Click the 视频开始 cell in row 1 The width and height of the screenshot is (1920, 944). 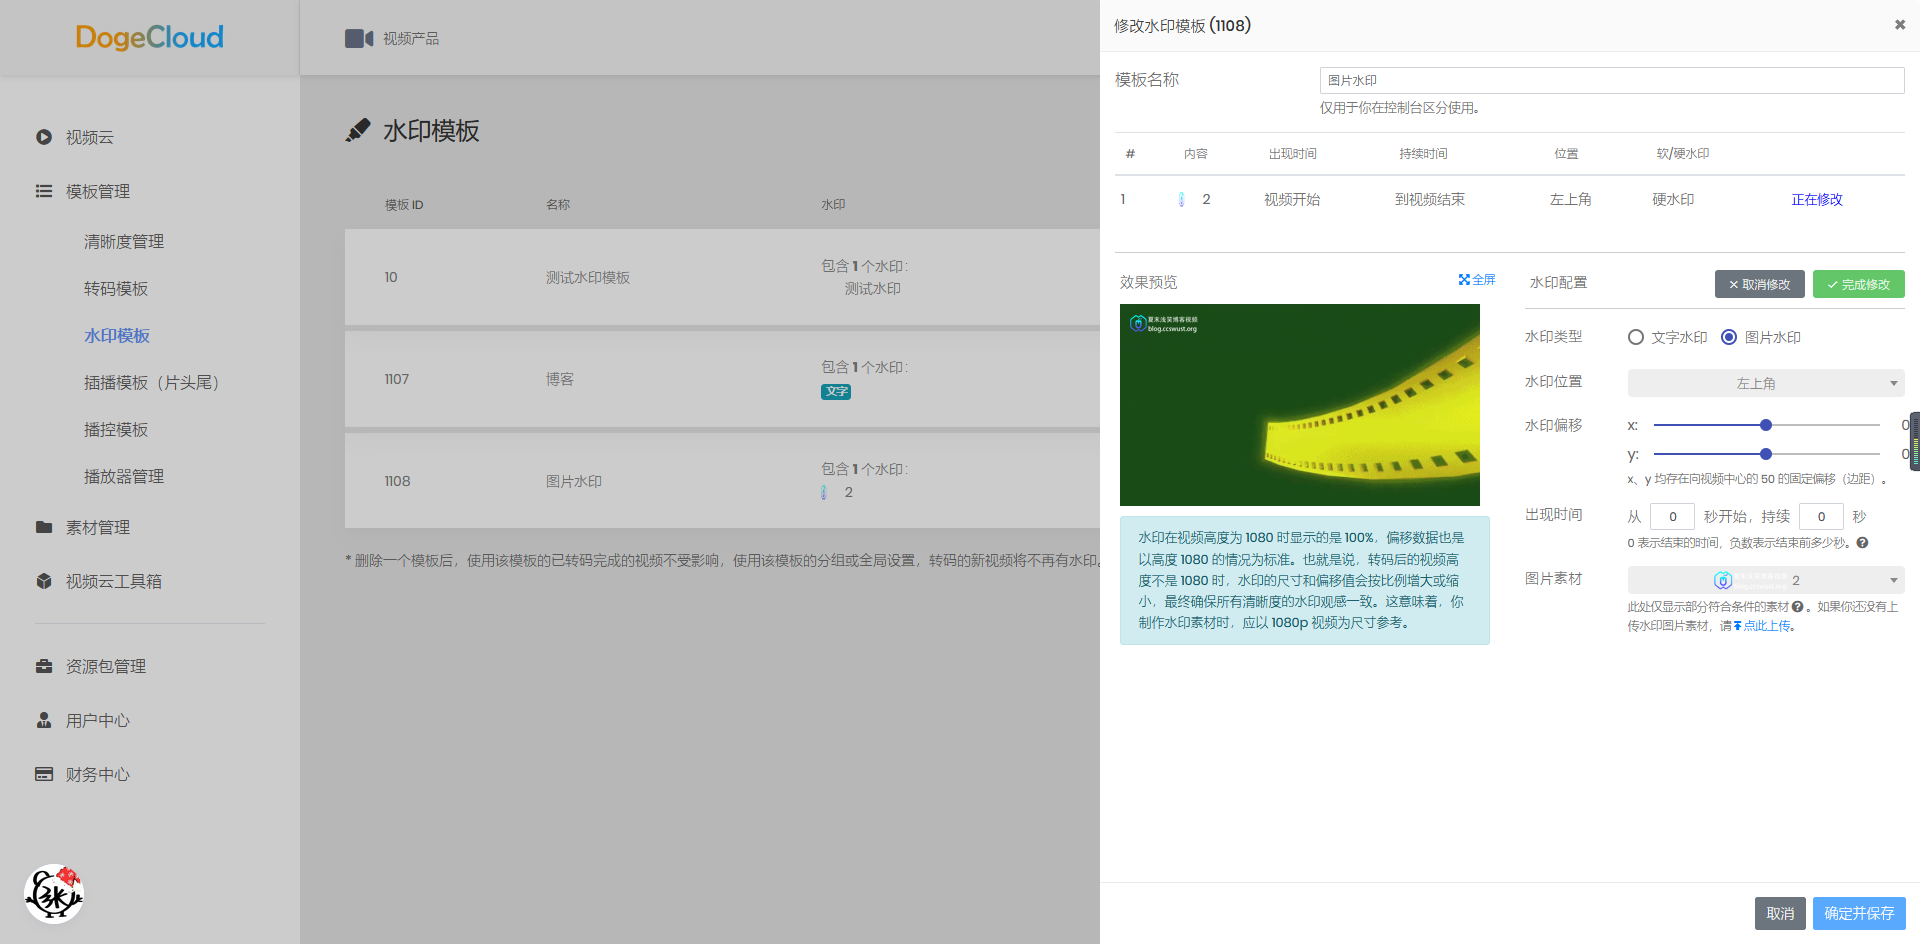(x=1292, y=199)
